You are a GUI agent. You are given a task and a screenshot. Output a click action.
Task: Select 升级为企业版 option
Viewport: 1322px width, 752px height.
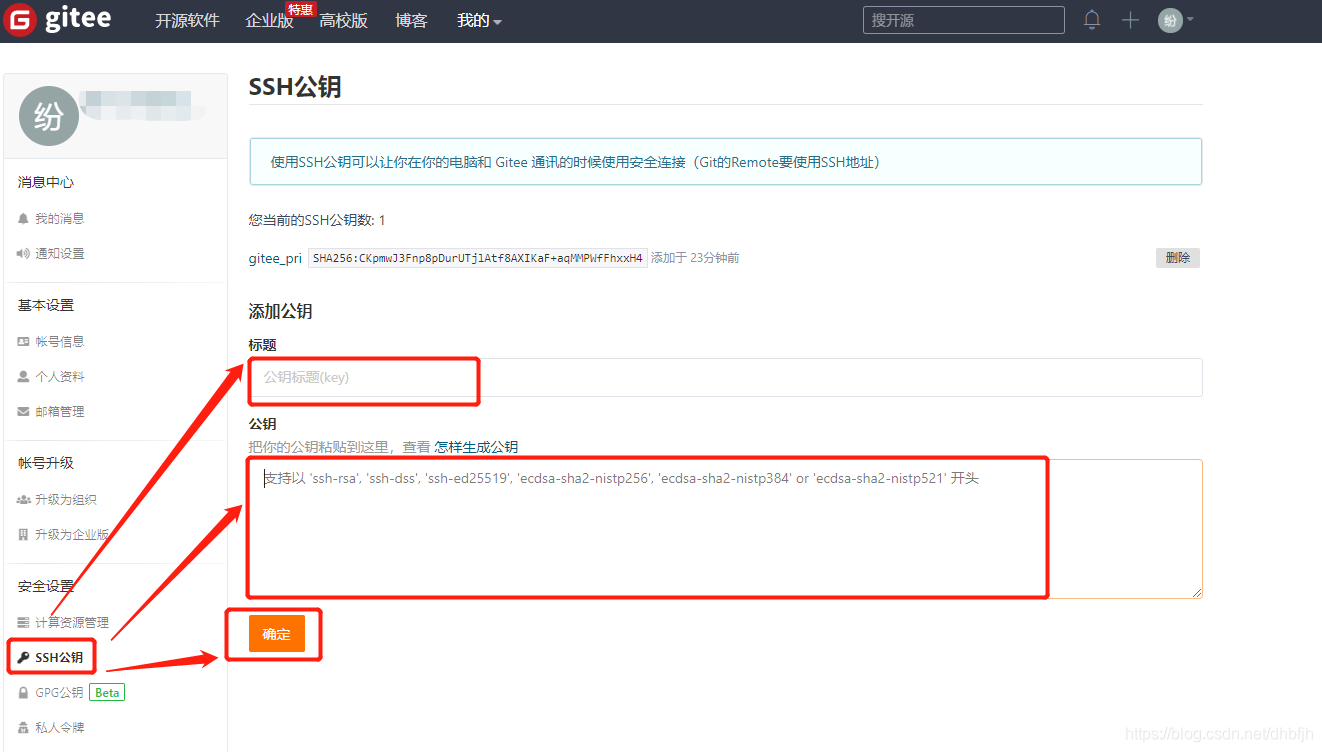[72, 535]
